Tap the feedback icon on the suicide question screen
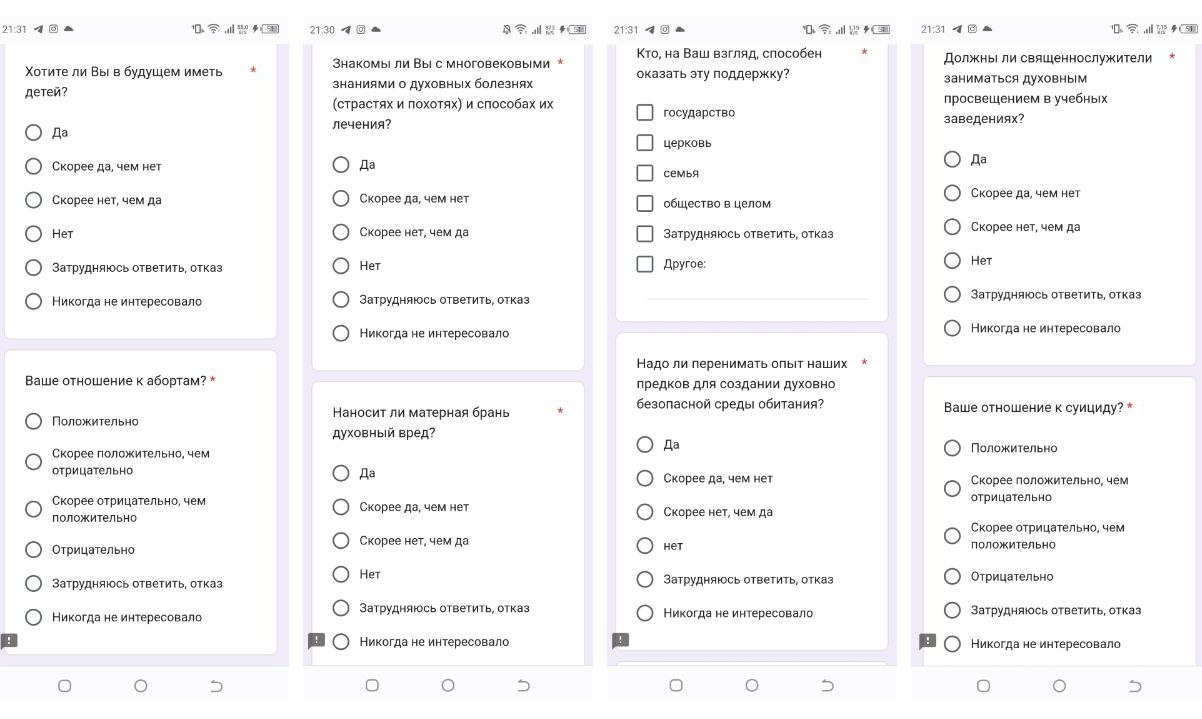Image resolution: width=1202 pixels, height=719 pixels. pyautogui.click(x=928, y=640)
